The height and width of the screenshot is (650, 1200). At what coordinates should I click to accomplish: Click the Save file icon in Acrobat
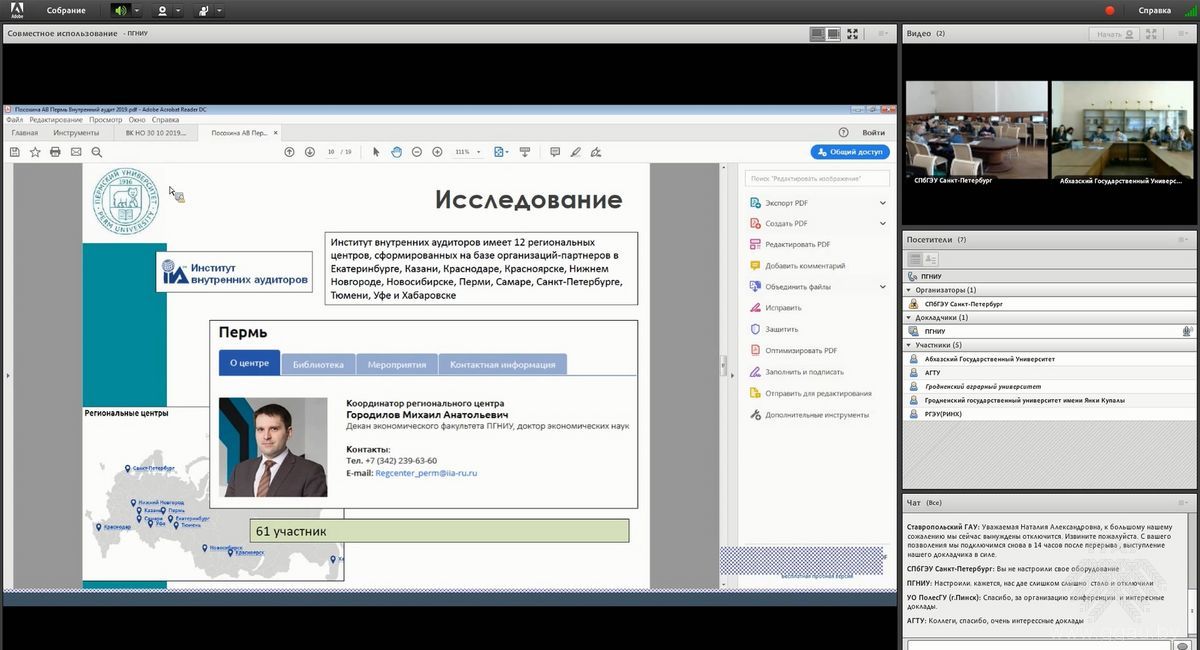tap(15, 152)
